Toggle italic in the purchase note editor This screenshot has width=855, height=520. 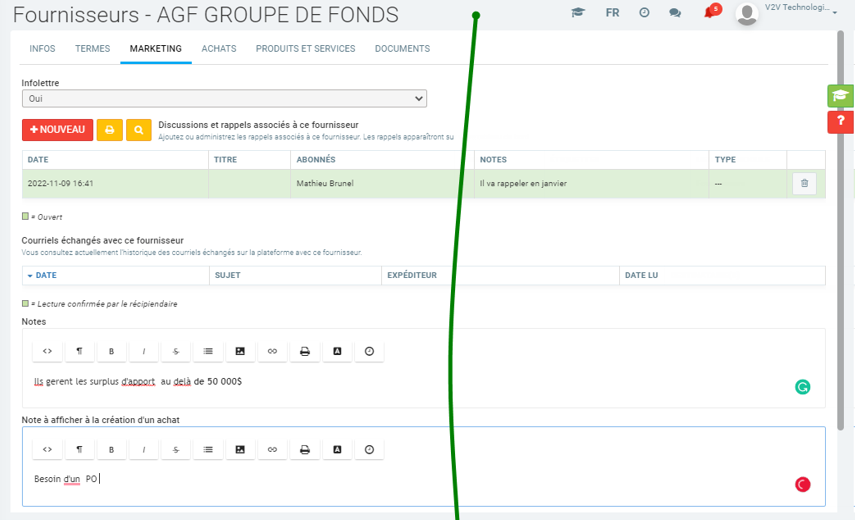coord(143,449)
